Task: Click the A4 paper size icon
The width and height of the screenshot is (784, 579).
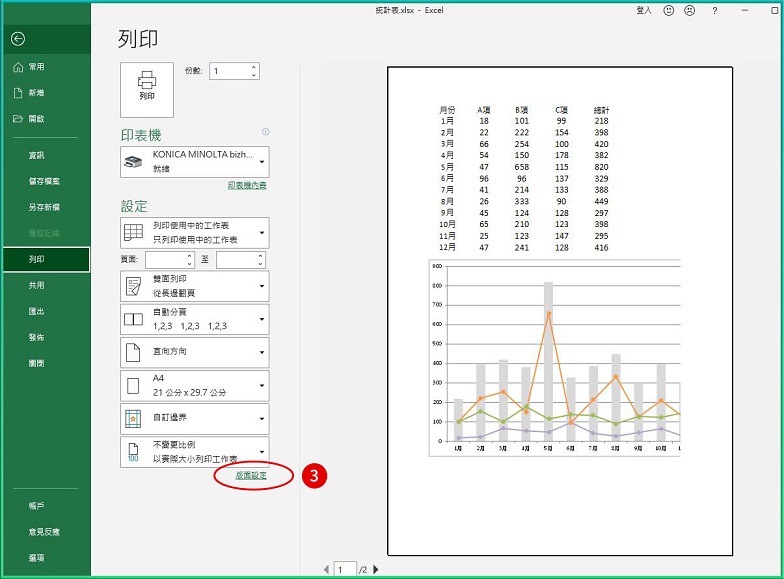Action: point(133,386)
